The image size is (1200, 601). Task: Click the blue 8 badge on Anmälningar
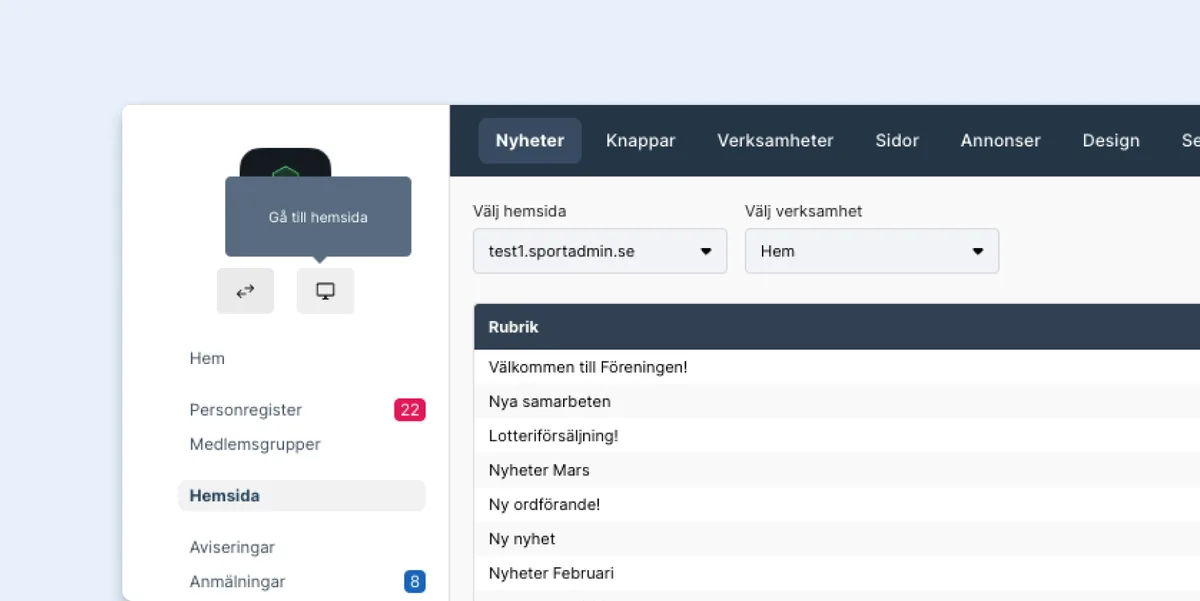coord(415,581)
